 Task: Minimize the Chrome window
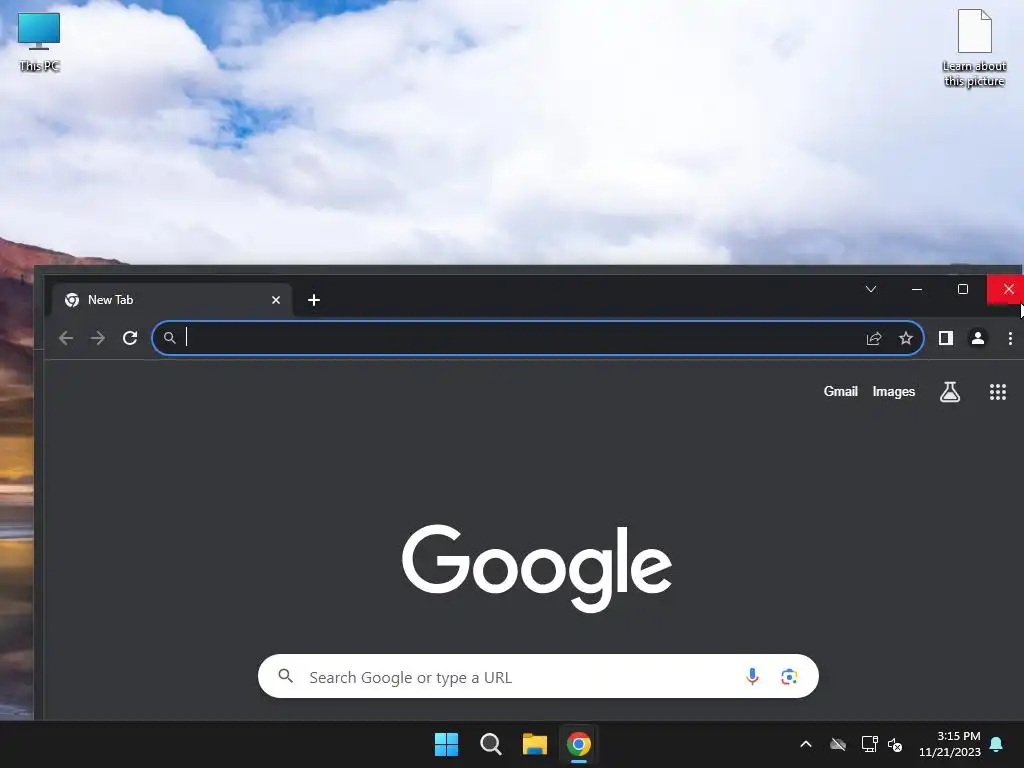917,289
